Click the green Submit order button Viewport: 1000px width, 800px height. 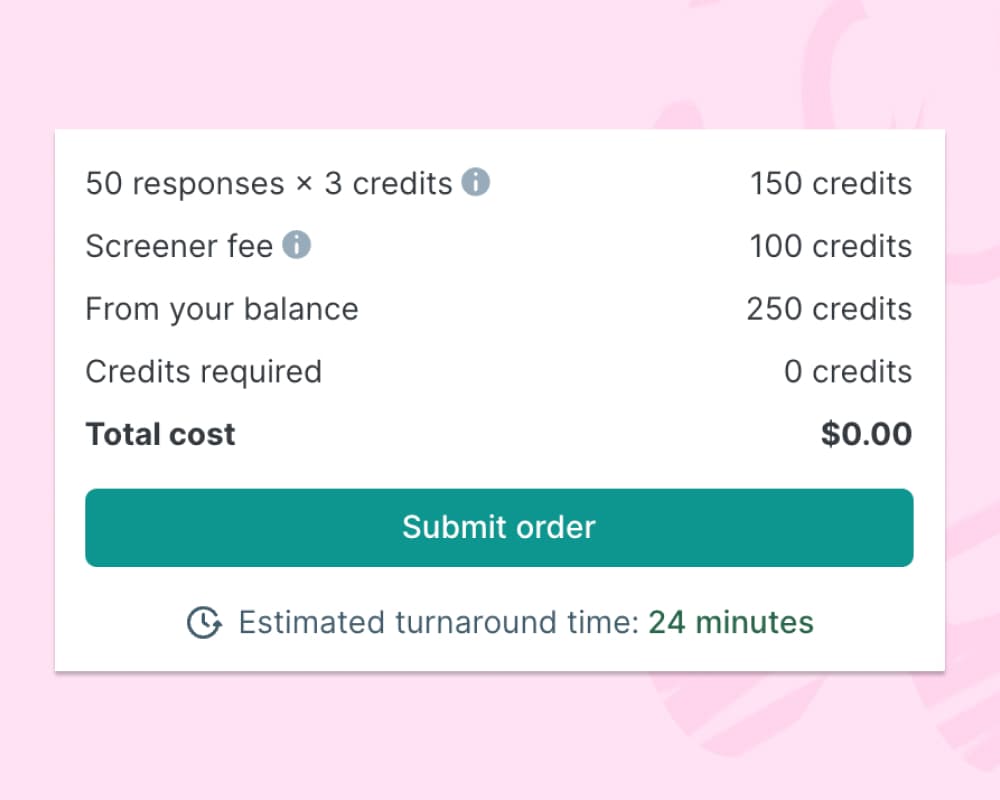(x=499, y=527)
